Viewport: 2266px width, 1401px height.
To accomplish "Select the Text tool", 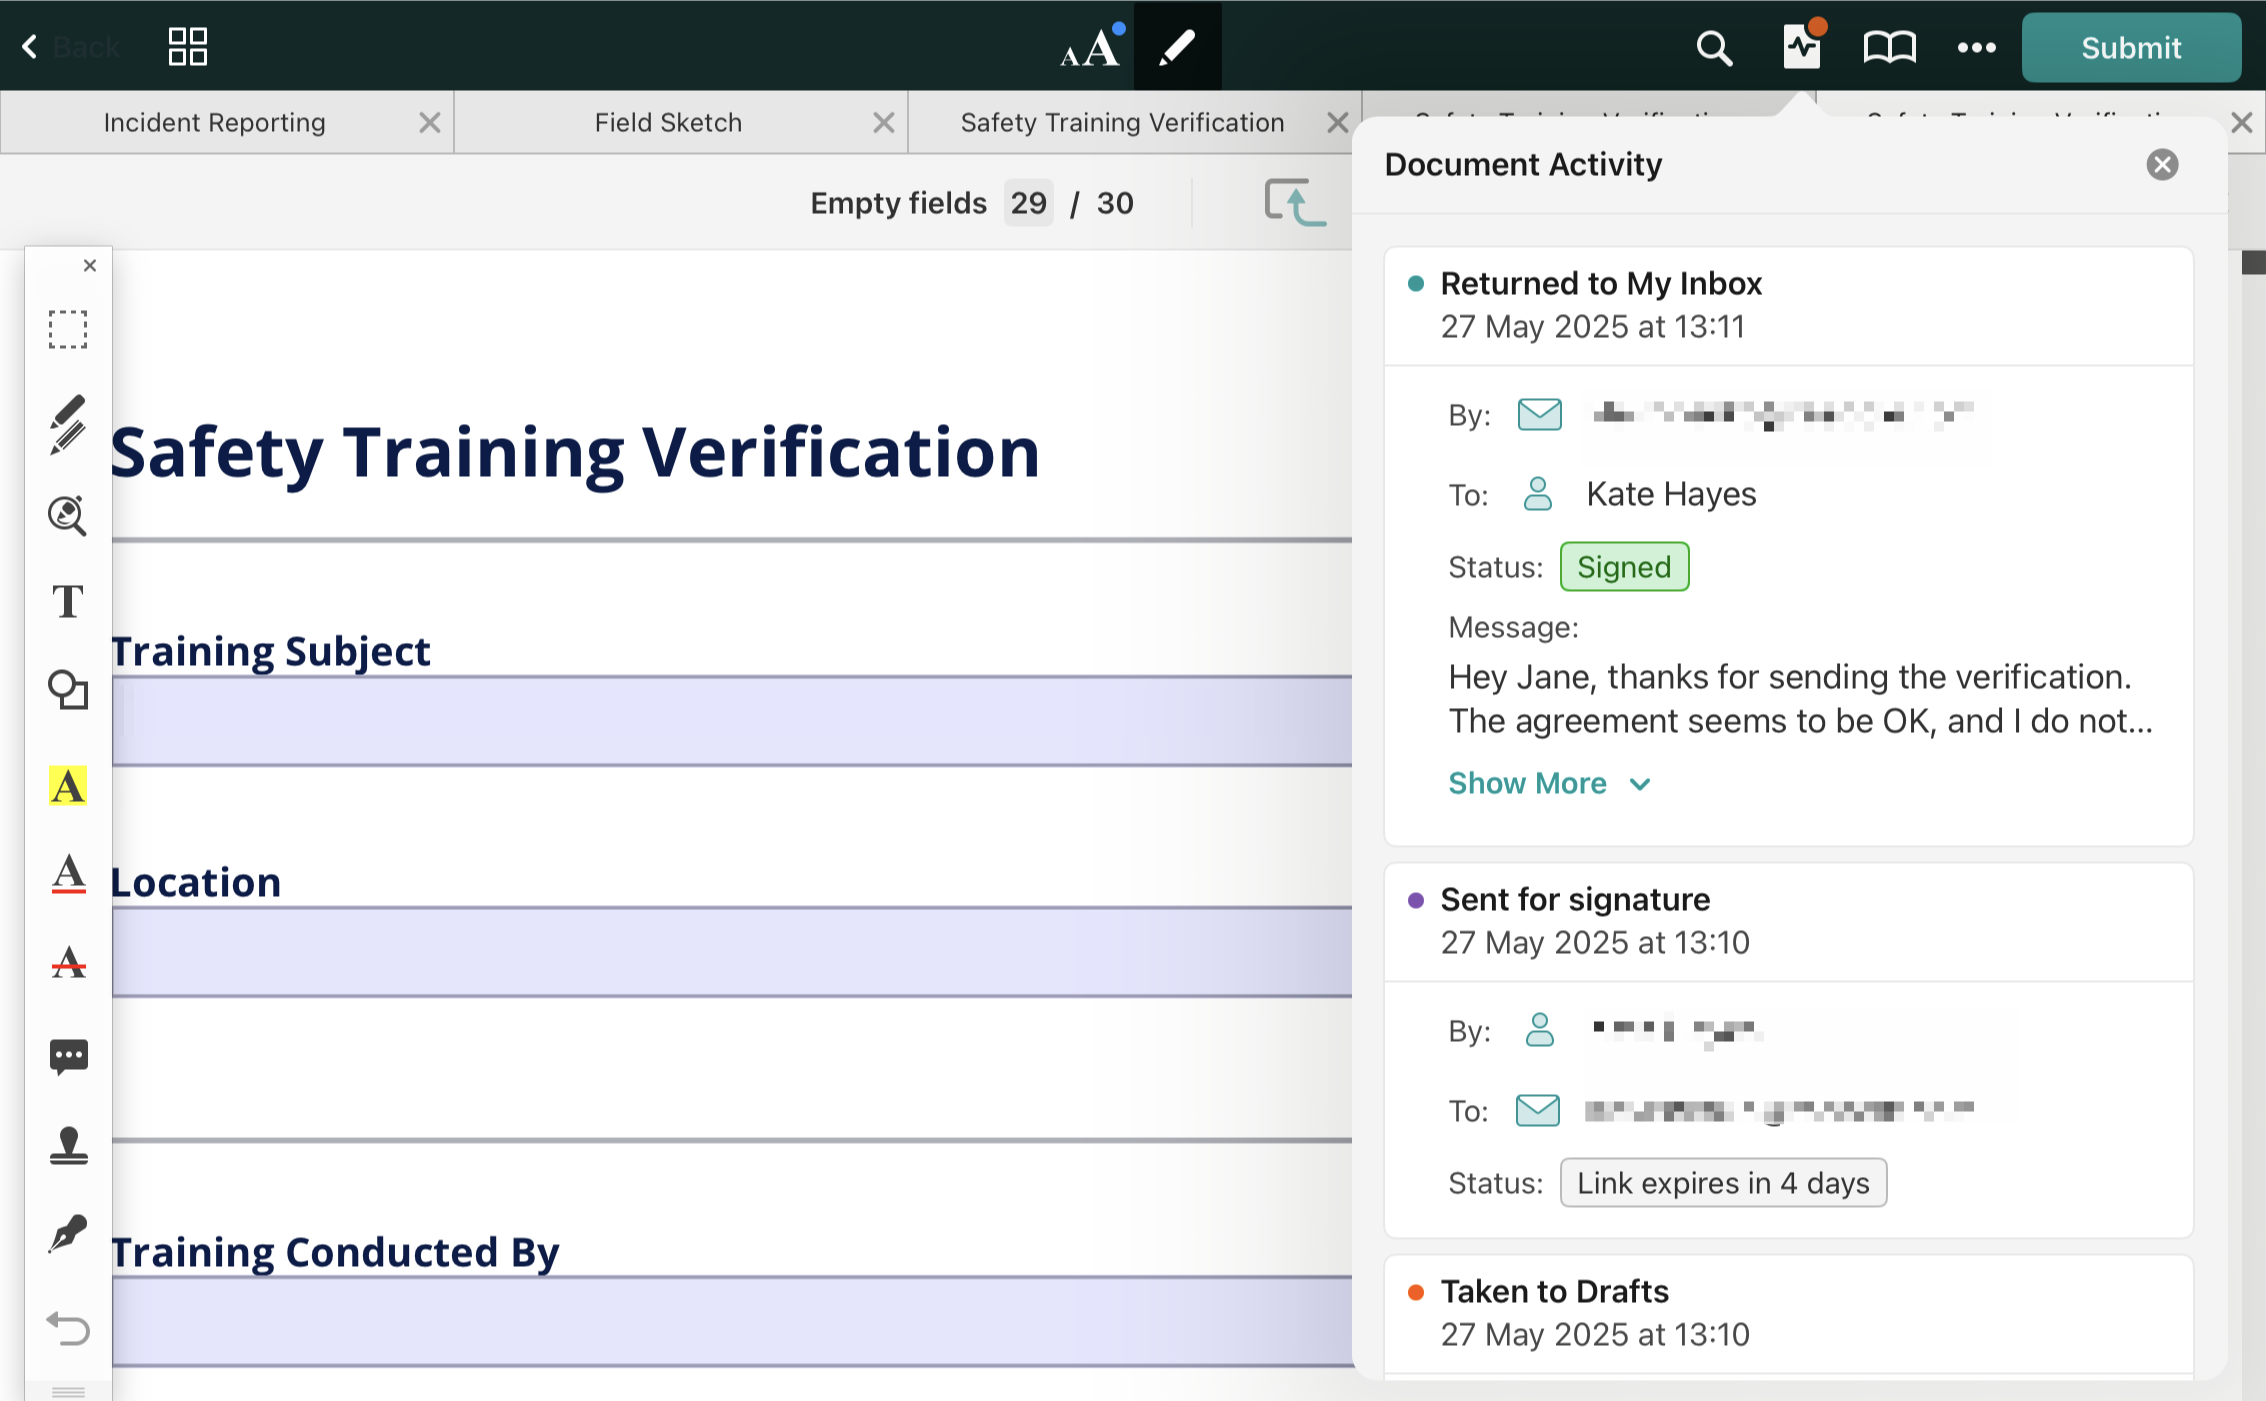I will pyautogui.click(x=68, y=601).
